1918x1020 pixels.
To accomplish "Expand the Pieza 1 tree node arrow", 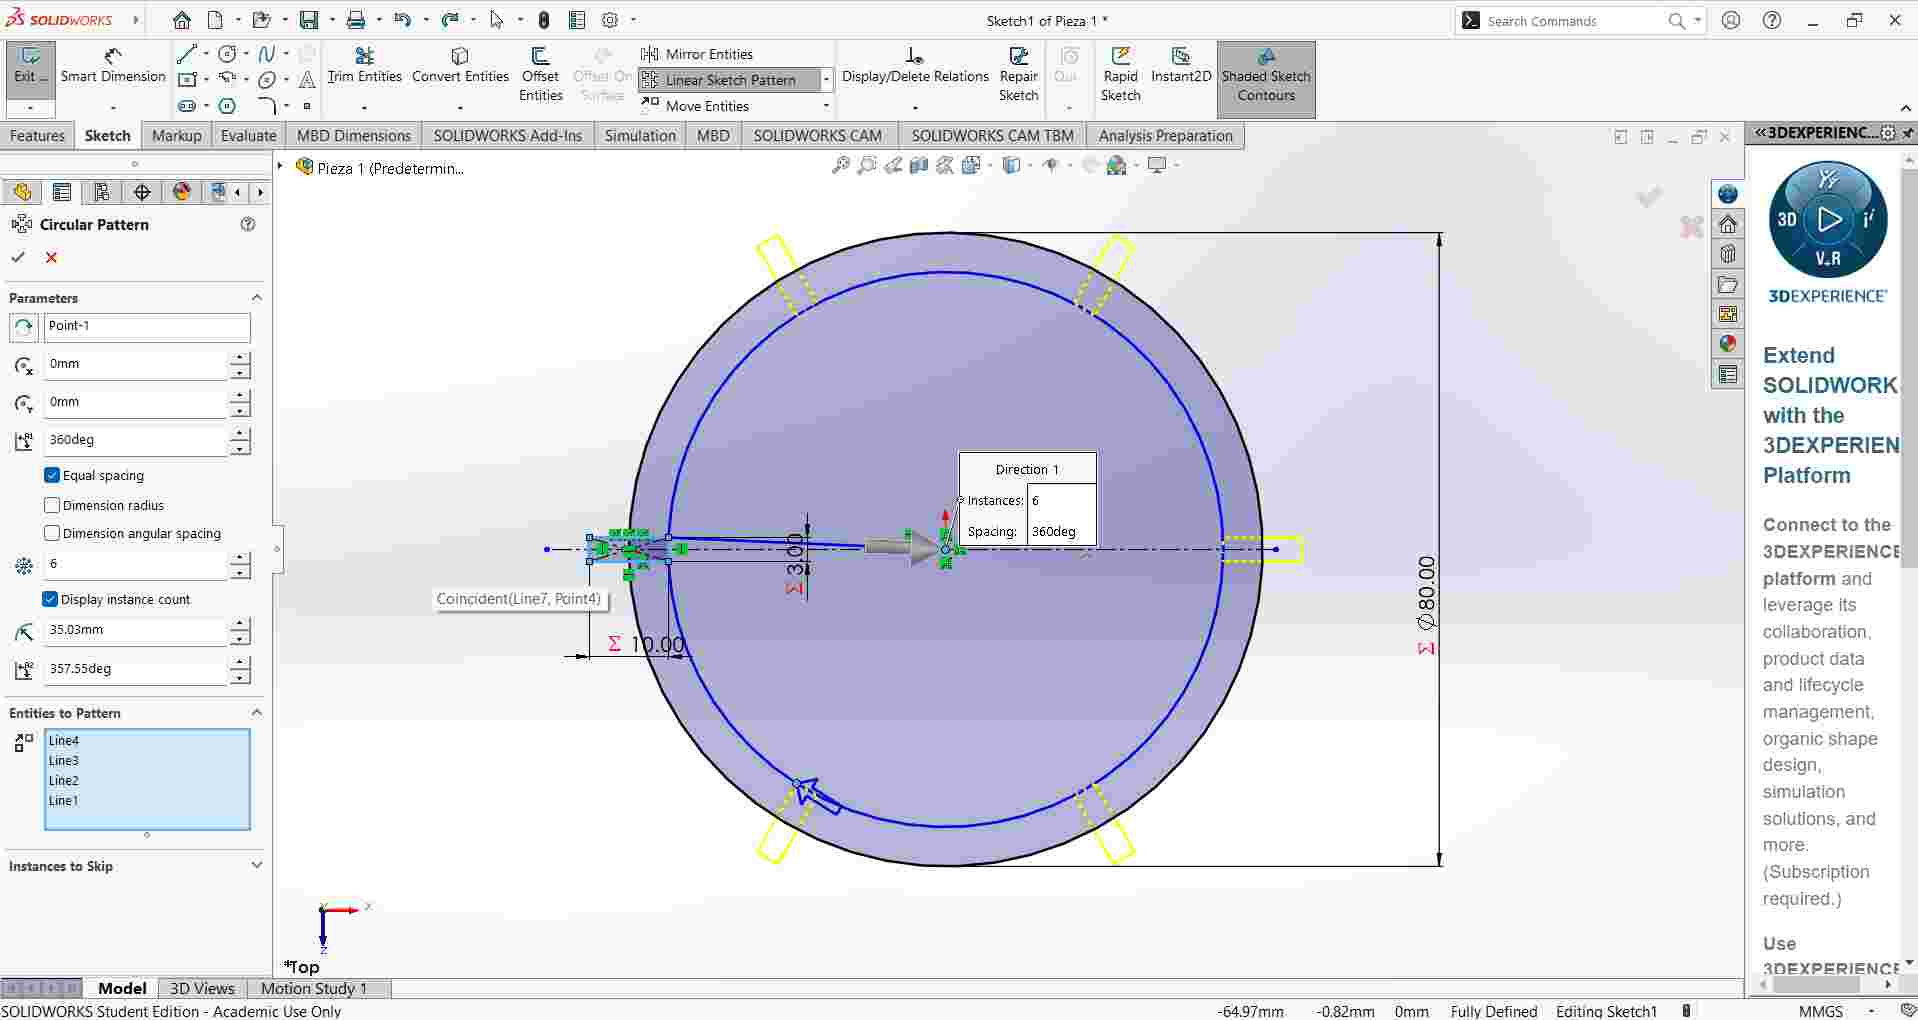I will [x=281, y=167].
